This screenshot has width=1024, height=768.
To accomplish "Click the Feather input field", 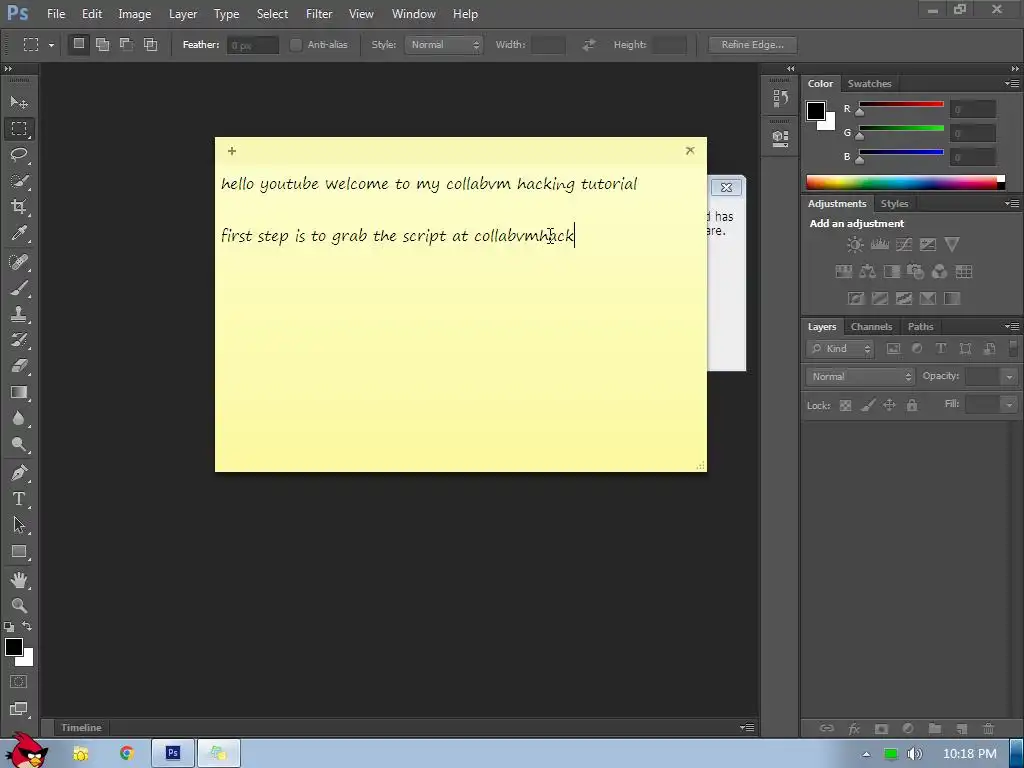I will click(x=253, y=45).
